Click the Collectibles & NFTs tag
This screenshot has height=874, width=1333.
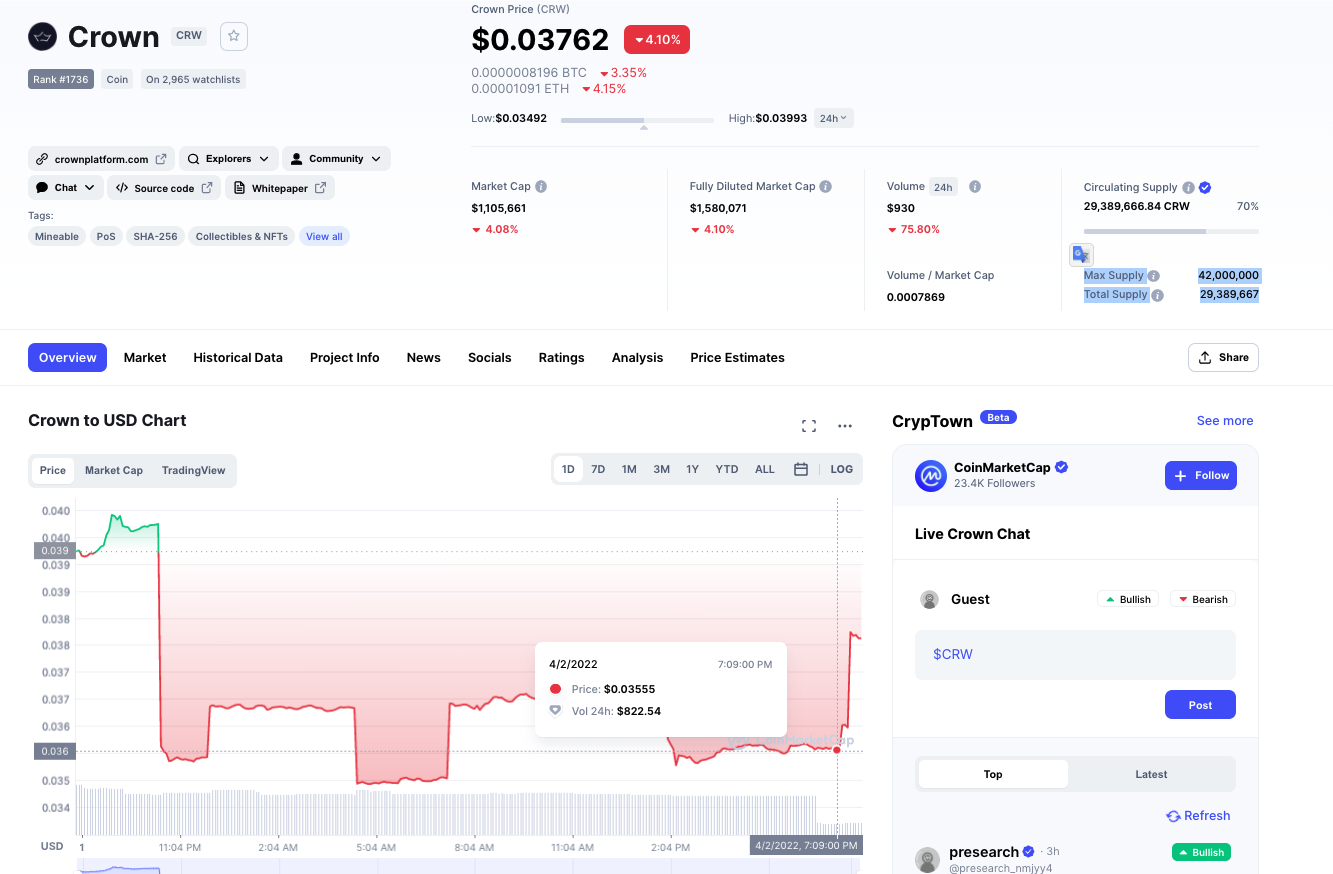tap(241, 237)
